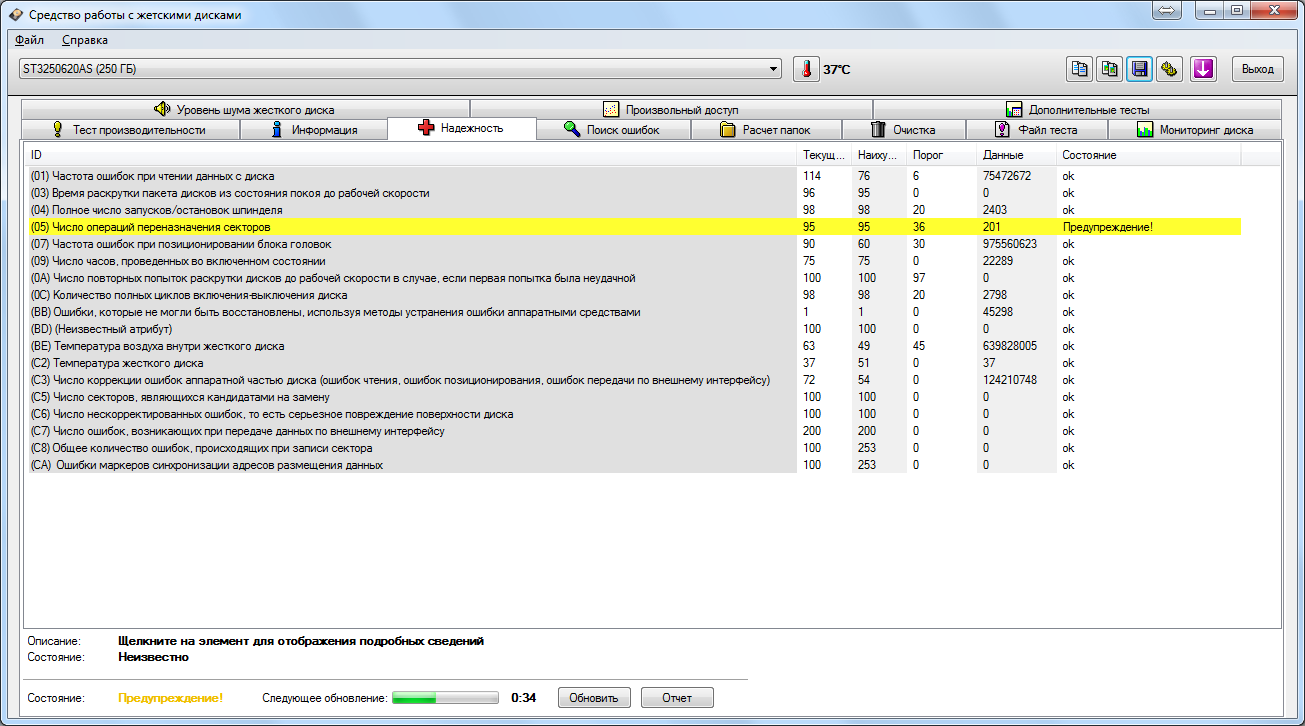This screenshot has height=726, width=1305.
Task: Click the Наиху... column header
Action: [x=880, y=155]
